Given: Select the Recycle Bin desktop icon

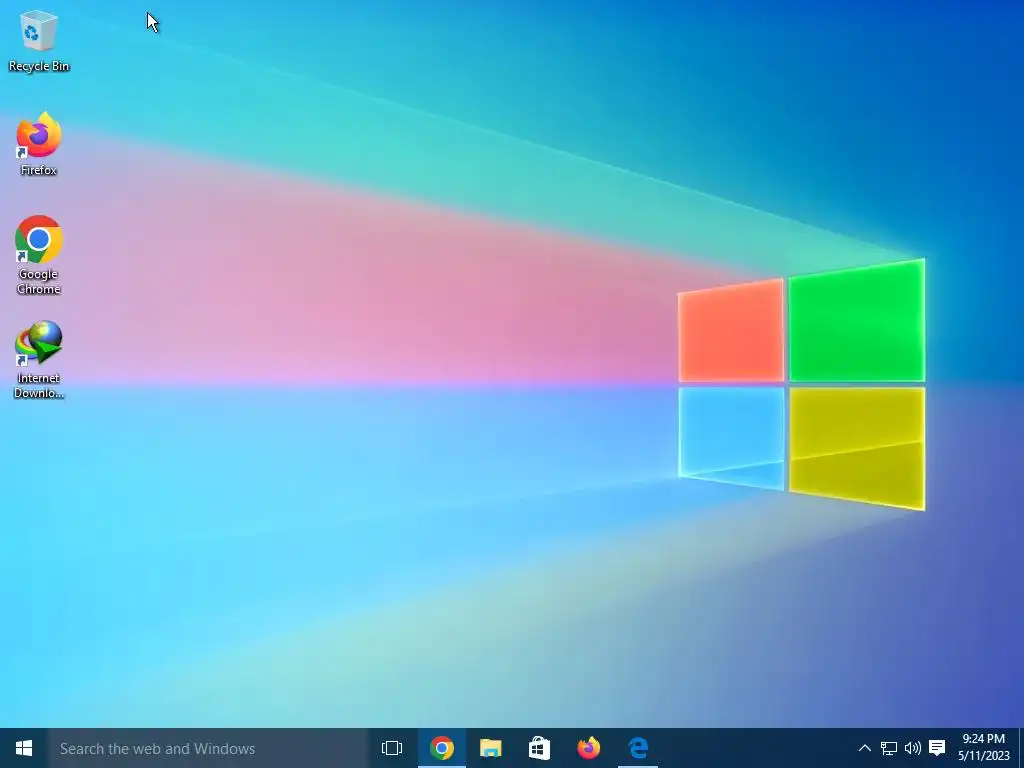Looking at the screenshot, I should click(39, 40).
